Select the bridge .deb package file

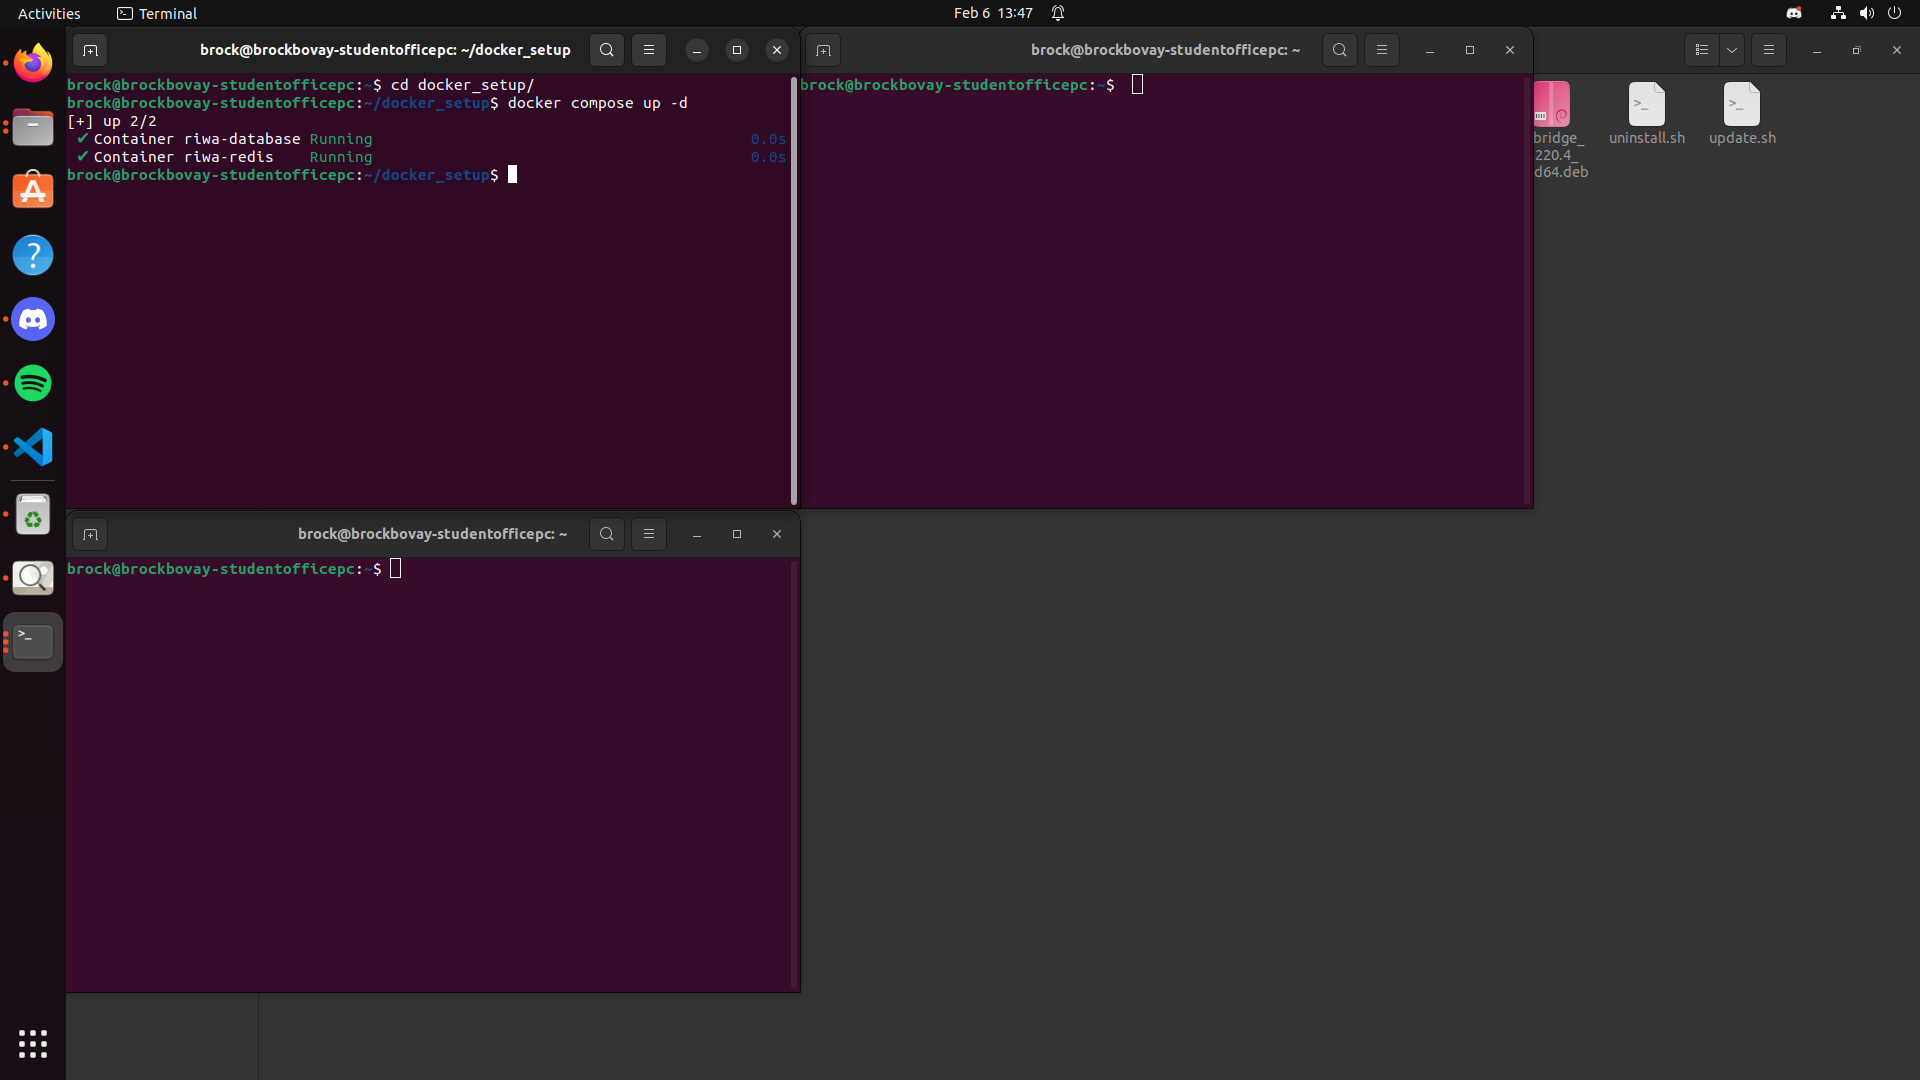click(x=1558, y=130)
